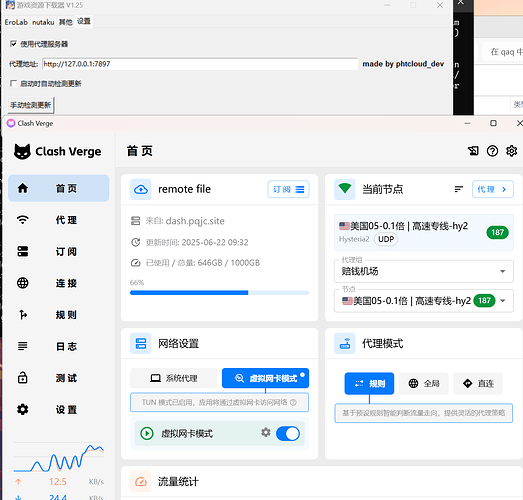The image size is (523, 500).
Task: Toggle the 虚拟网卡模式 switch off
Action: click(x=288, y=433)
